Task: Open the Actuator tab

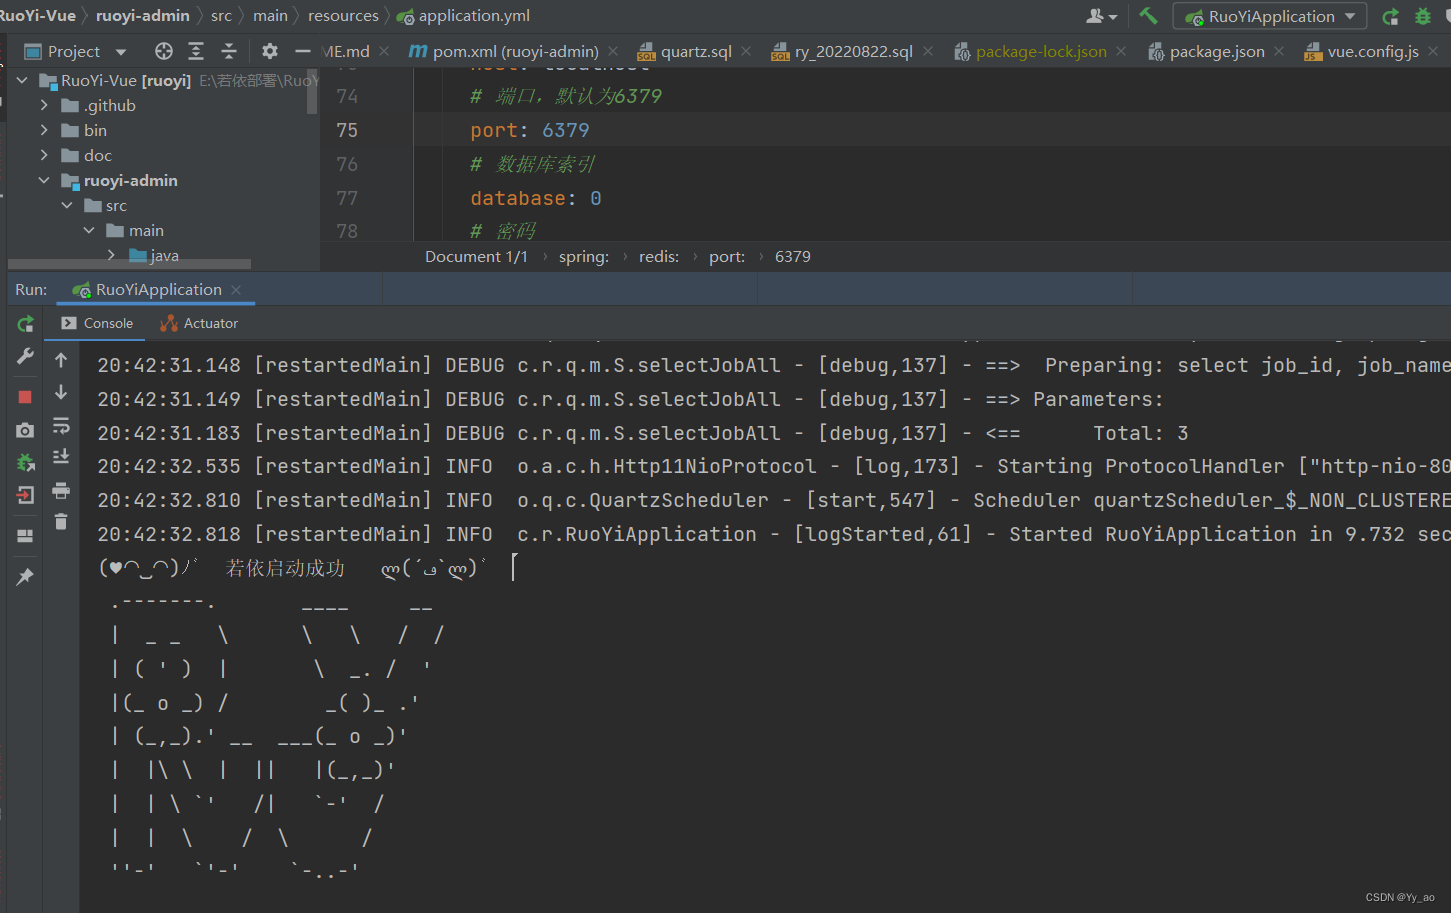Action: point(199,323)
